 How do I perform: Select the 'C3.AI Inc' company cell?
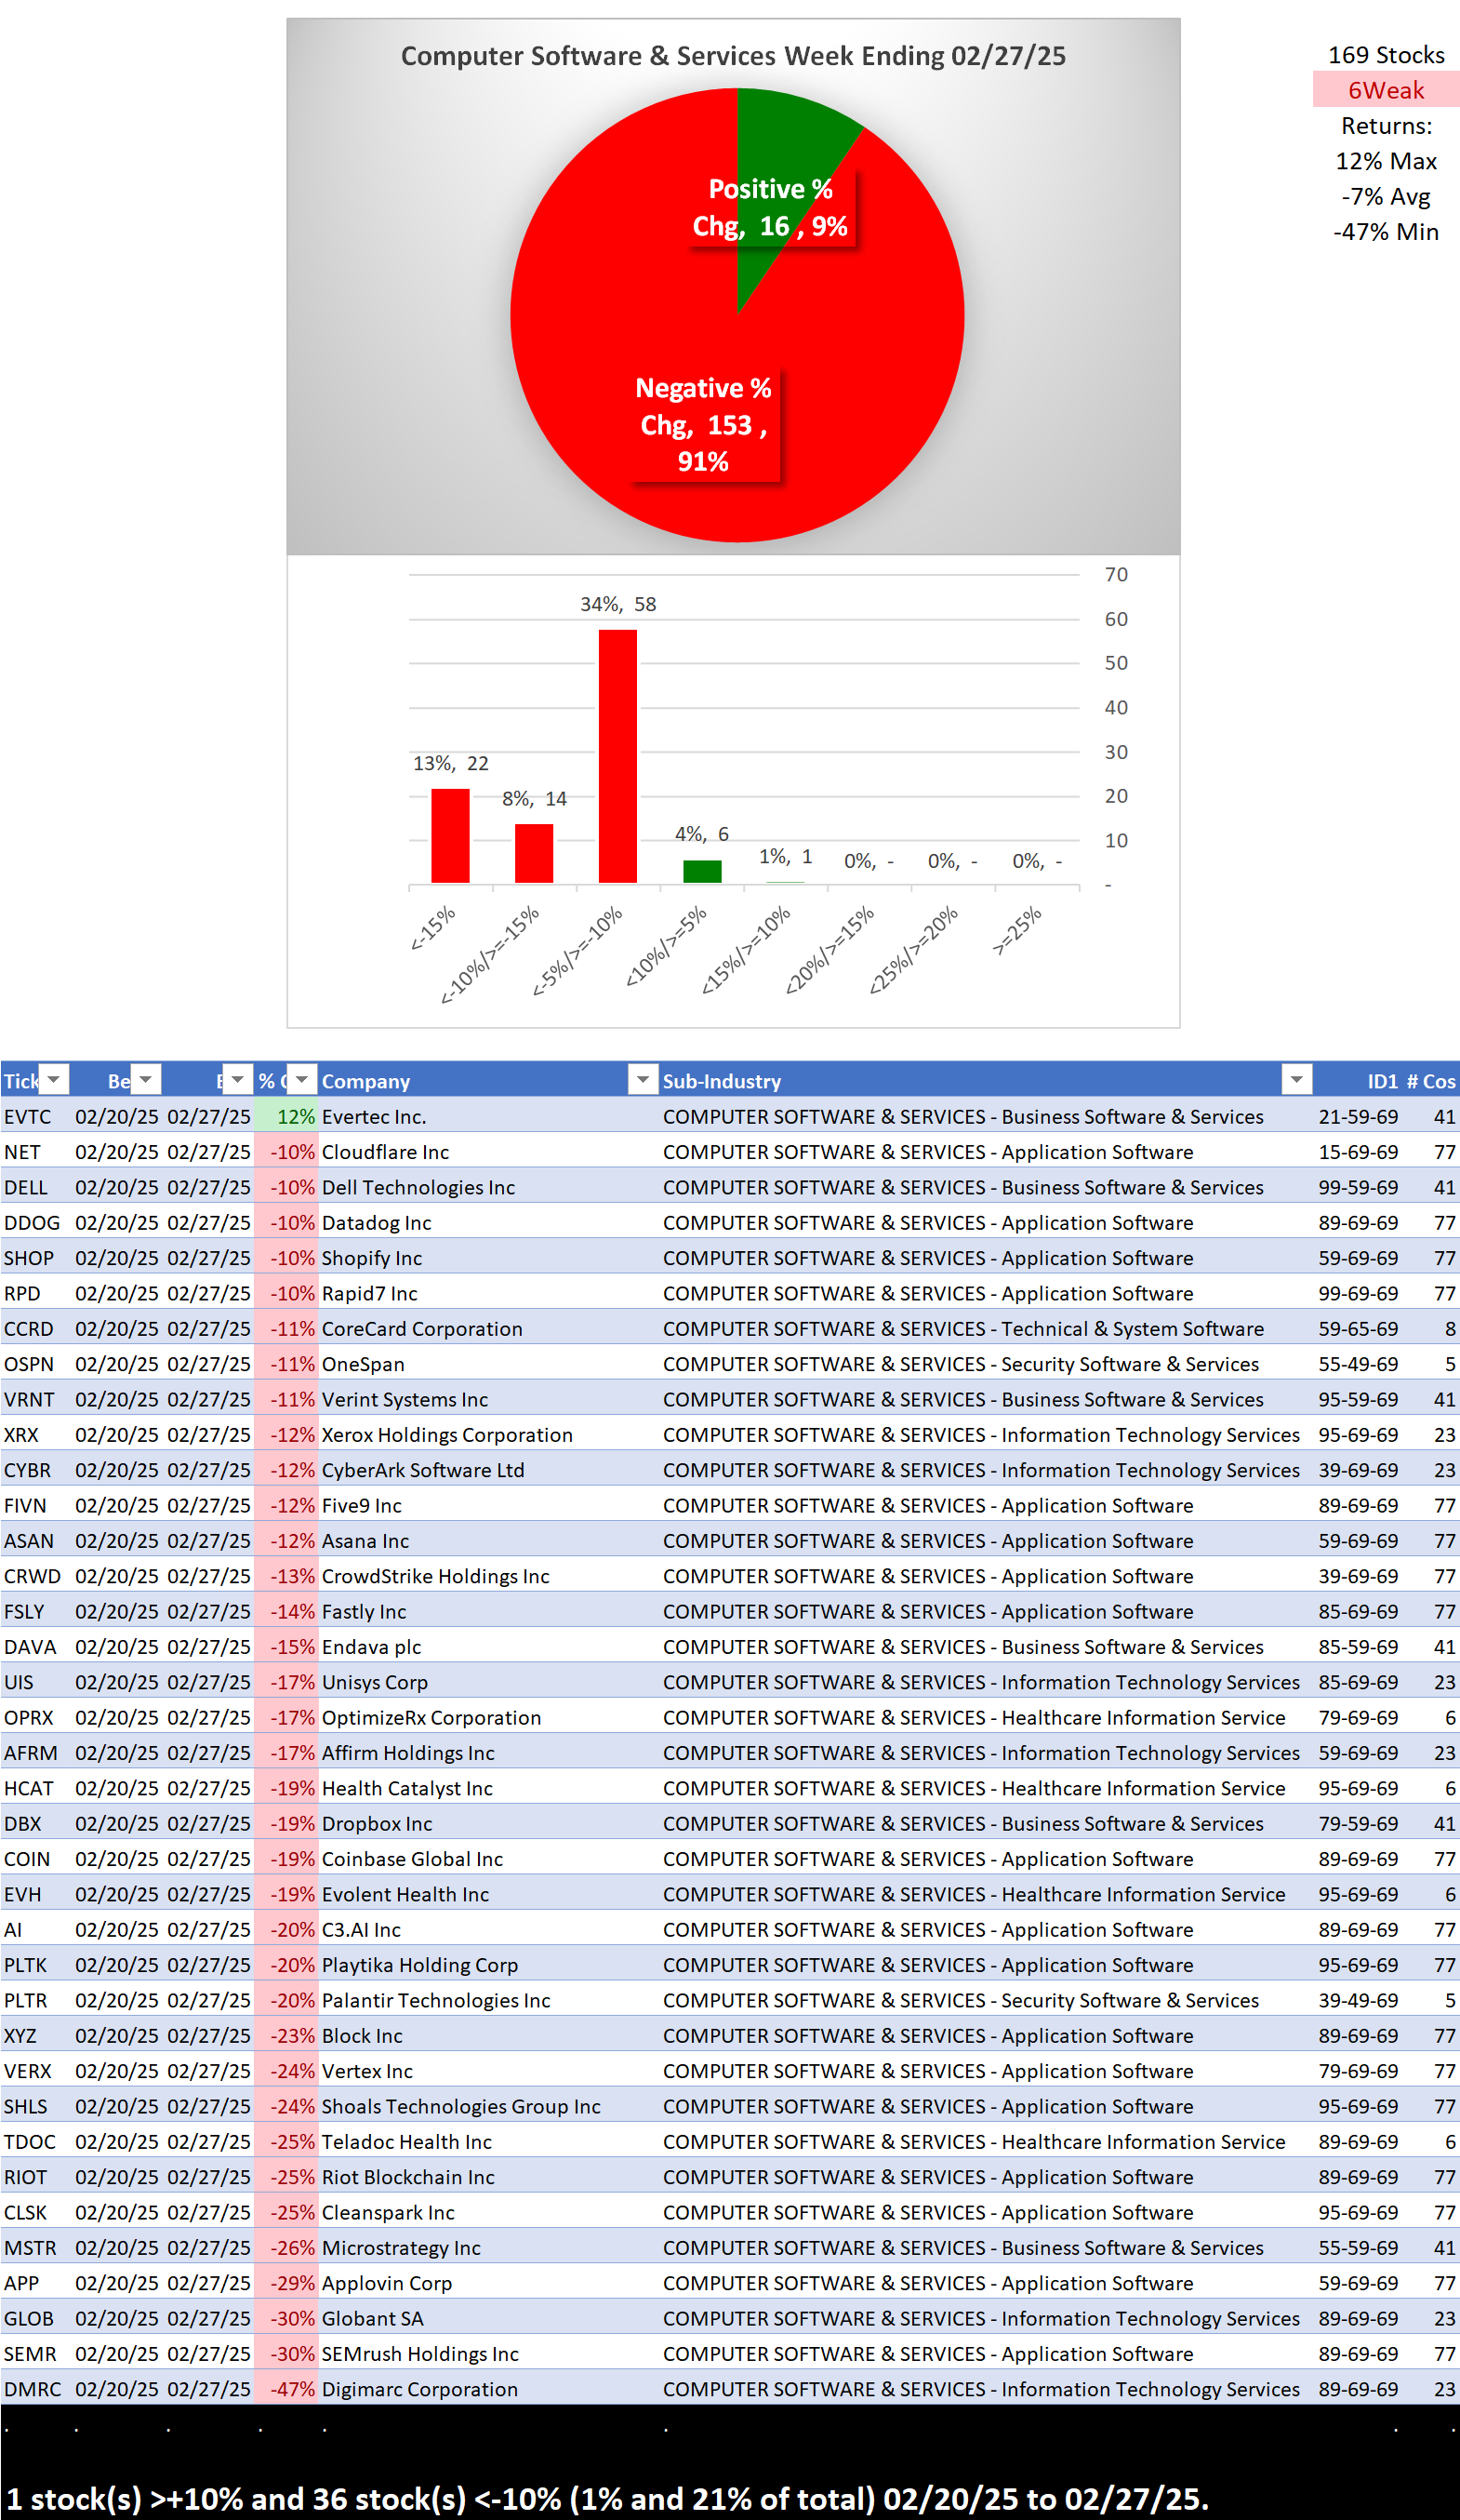pos(488,1929)
